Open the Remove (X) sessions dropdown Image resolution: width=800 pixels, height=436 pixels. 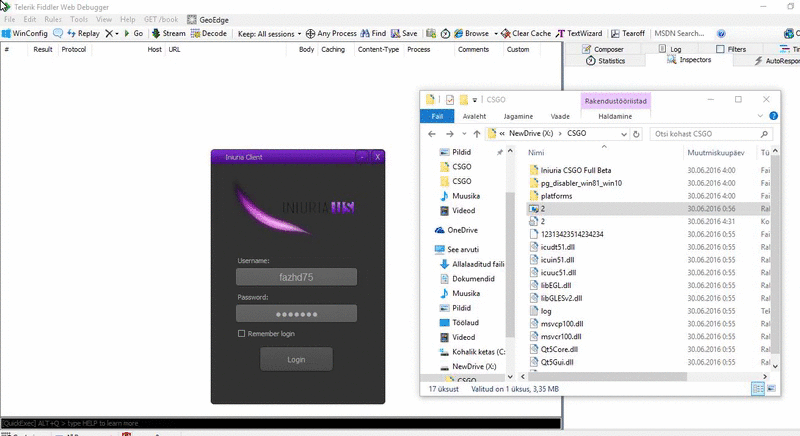point(112,33)
